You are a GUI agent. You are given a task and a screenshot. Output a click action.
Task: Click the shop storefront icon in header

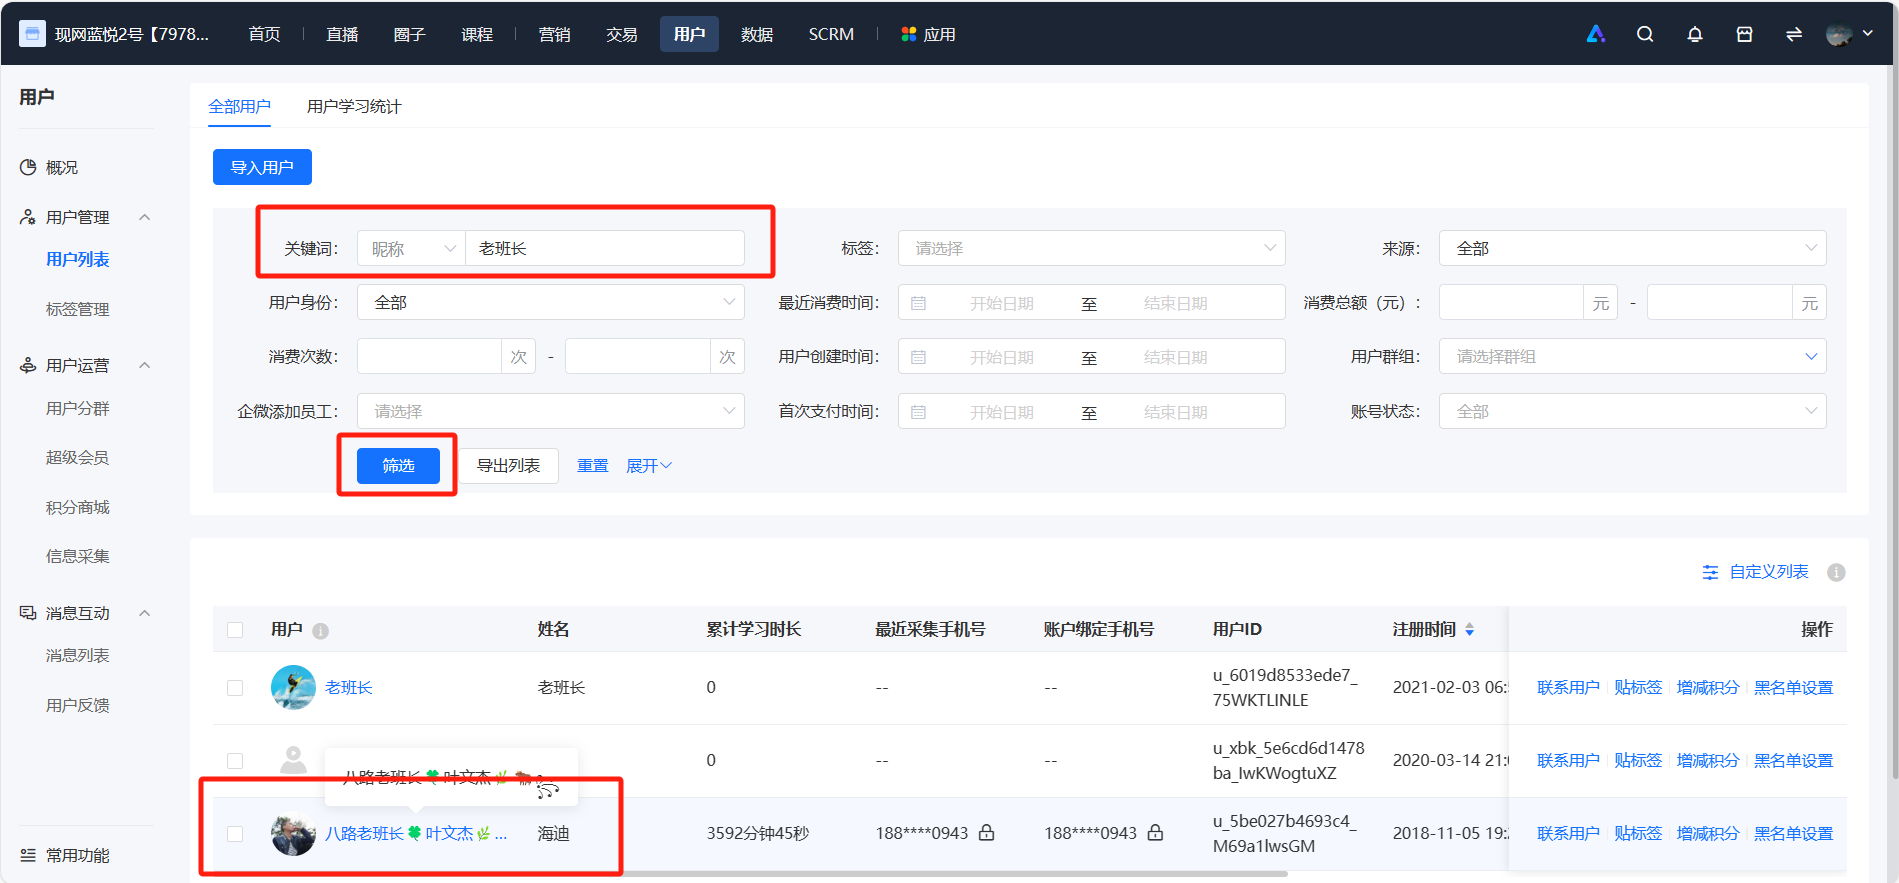point(1744,34)
